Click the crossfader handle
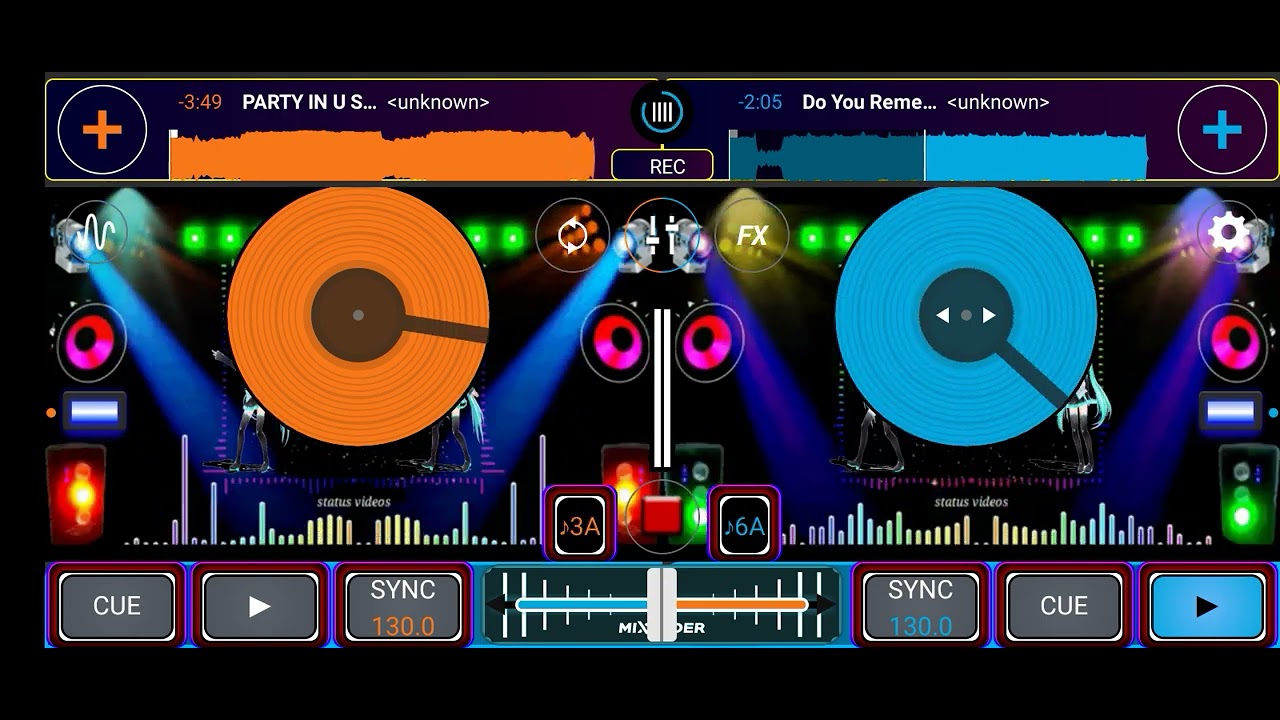Viewport: 1280px width, 720px height. pos(662,604)
